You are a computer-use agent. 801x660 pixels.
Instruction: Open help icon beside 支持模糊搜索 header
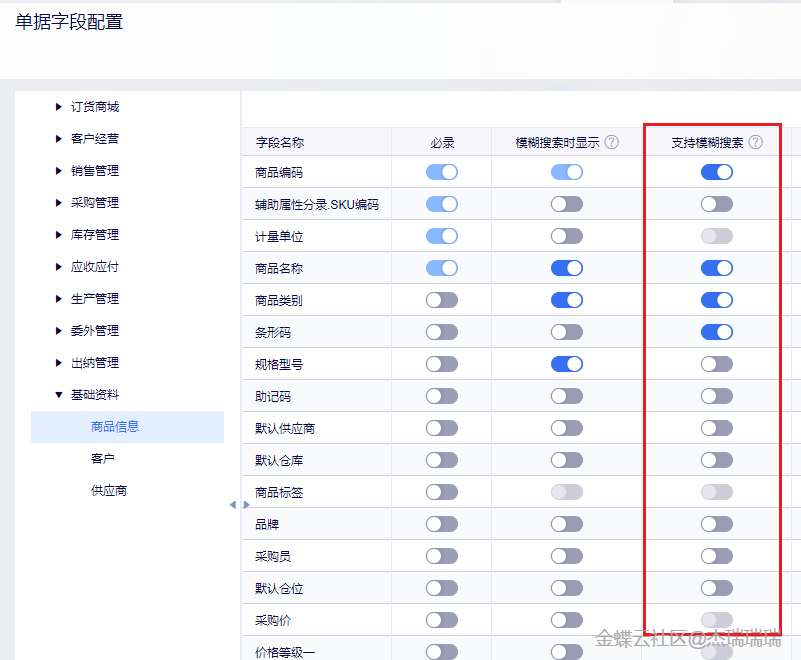point(756,142)
